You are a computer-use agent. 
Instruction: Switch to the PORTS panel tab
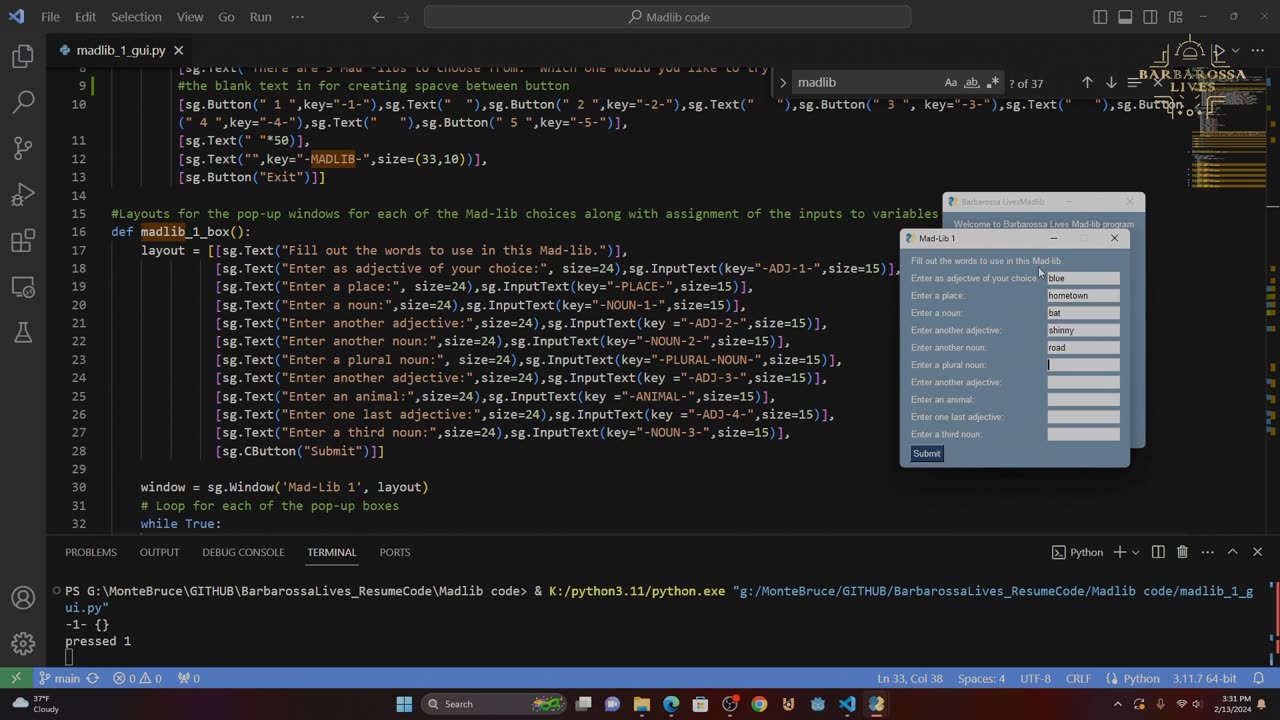point(395,552)
